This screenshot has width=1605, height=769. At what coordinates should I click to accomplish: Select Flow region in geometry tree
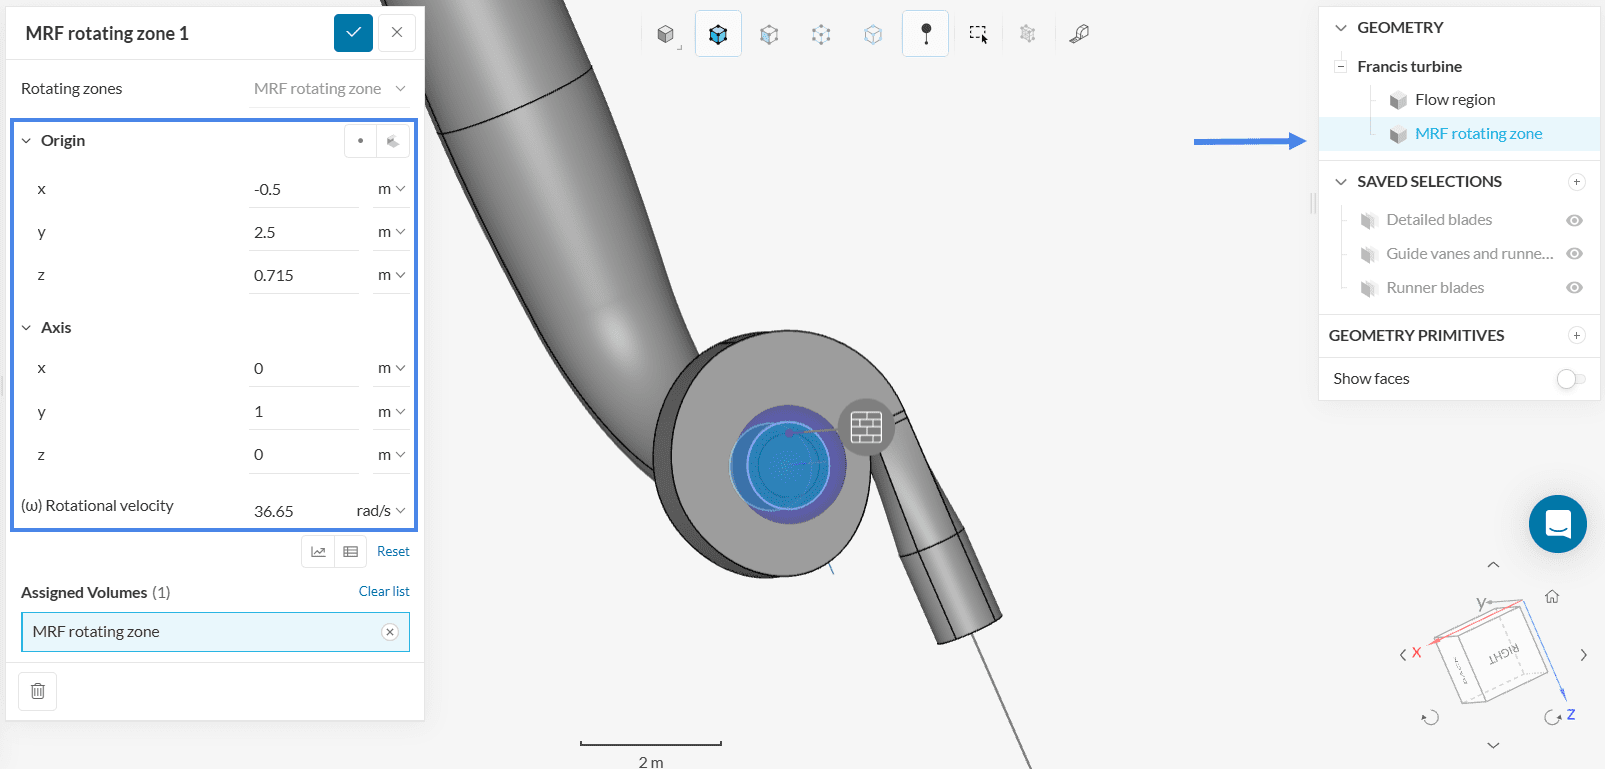coord(1454,100)
